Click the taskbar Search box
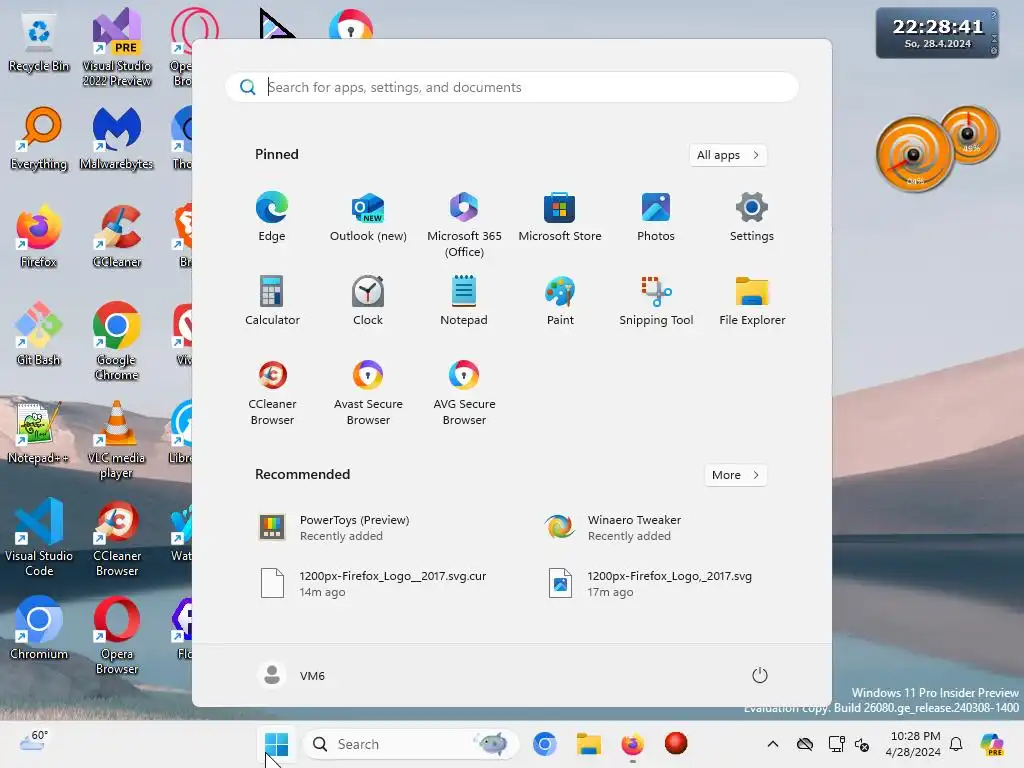 coord(411,744)
